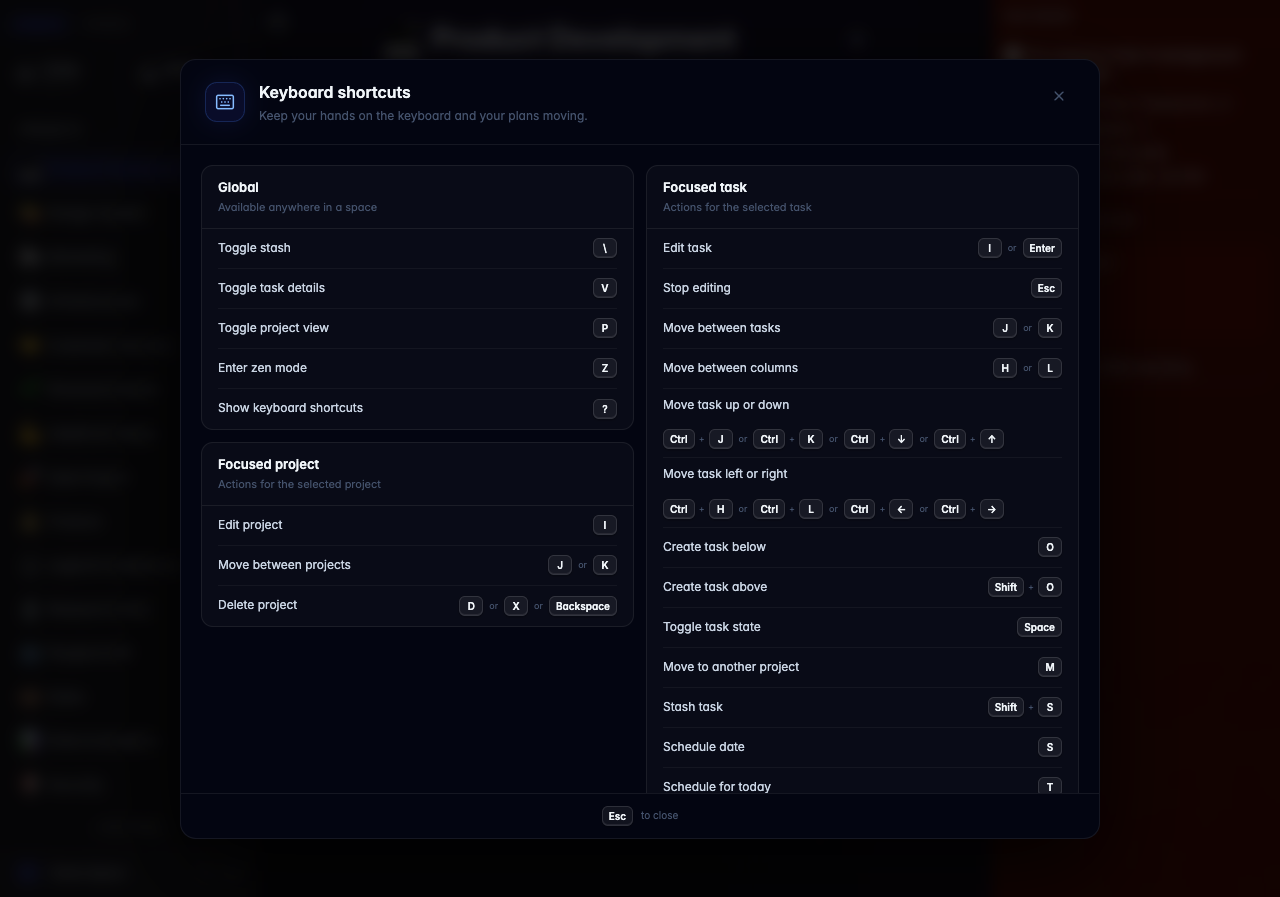Click the P key for Toggle project view
The width and height of the screenshot is (1280, 897).
click(x=605, y=328)
